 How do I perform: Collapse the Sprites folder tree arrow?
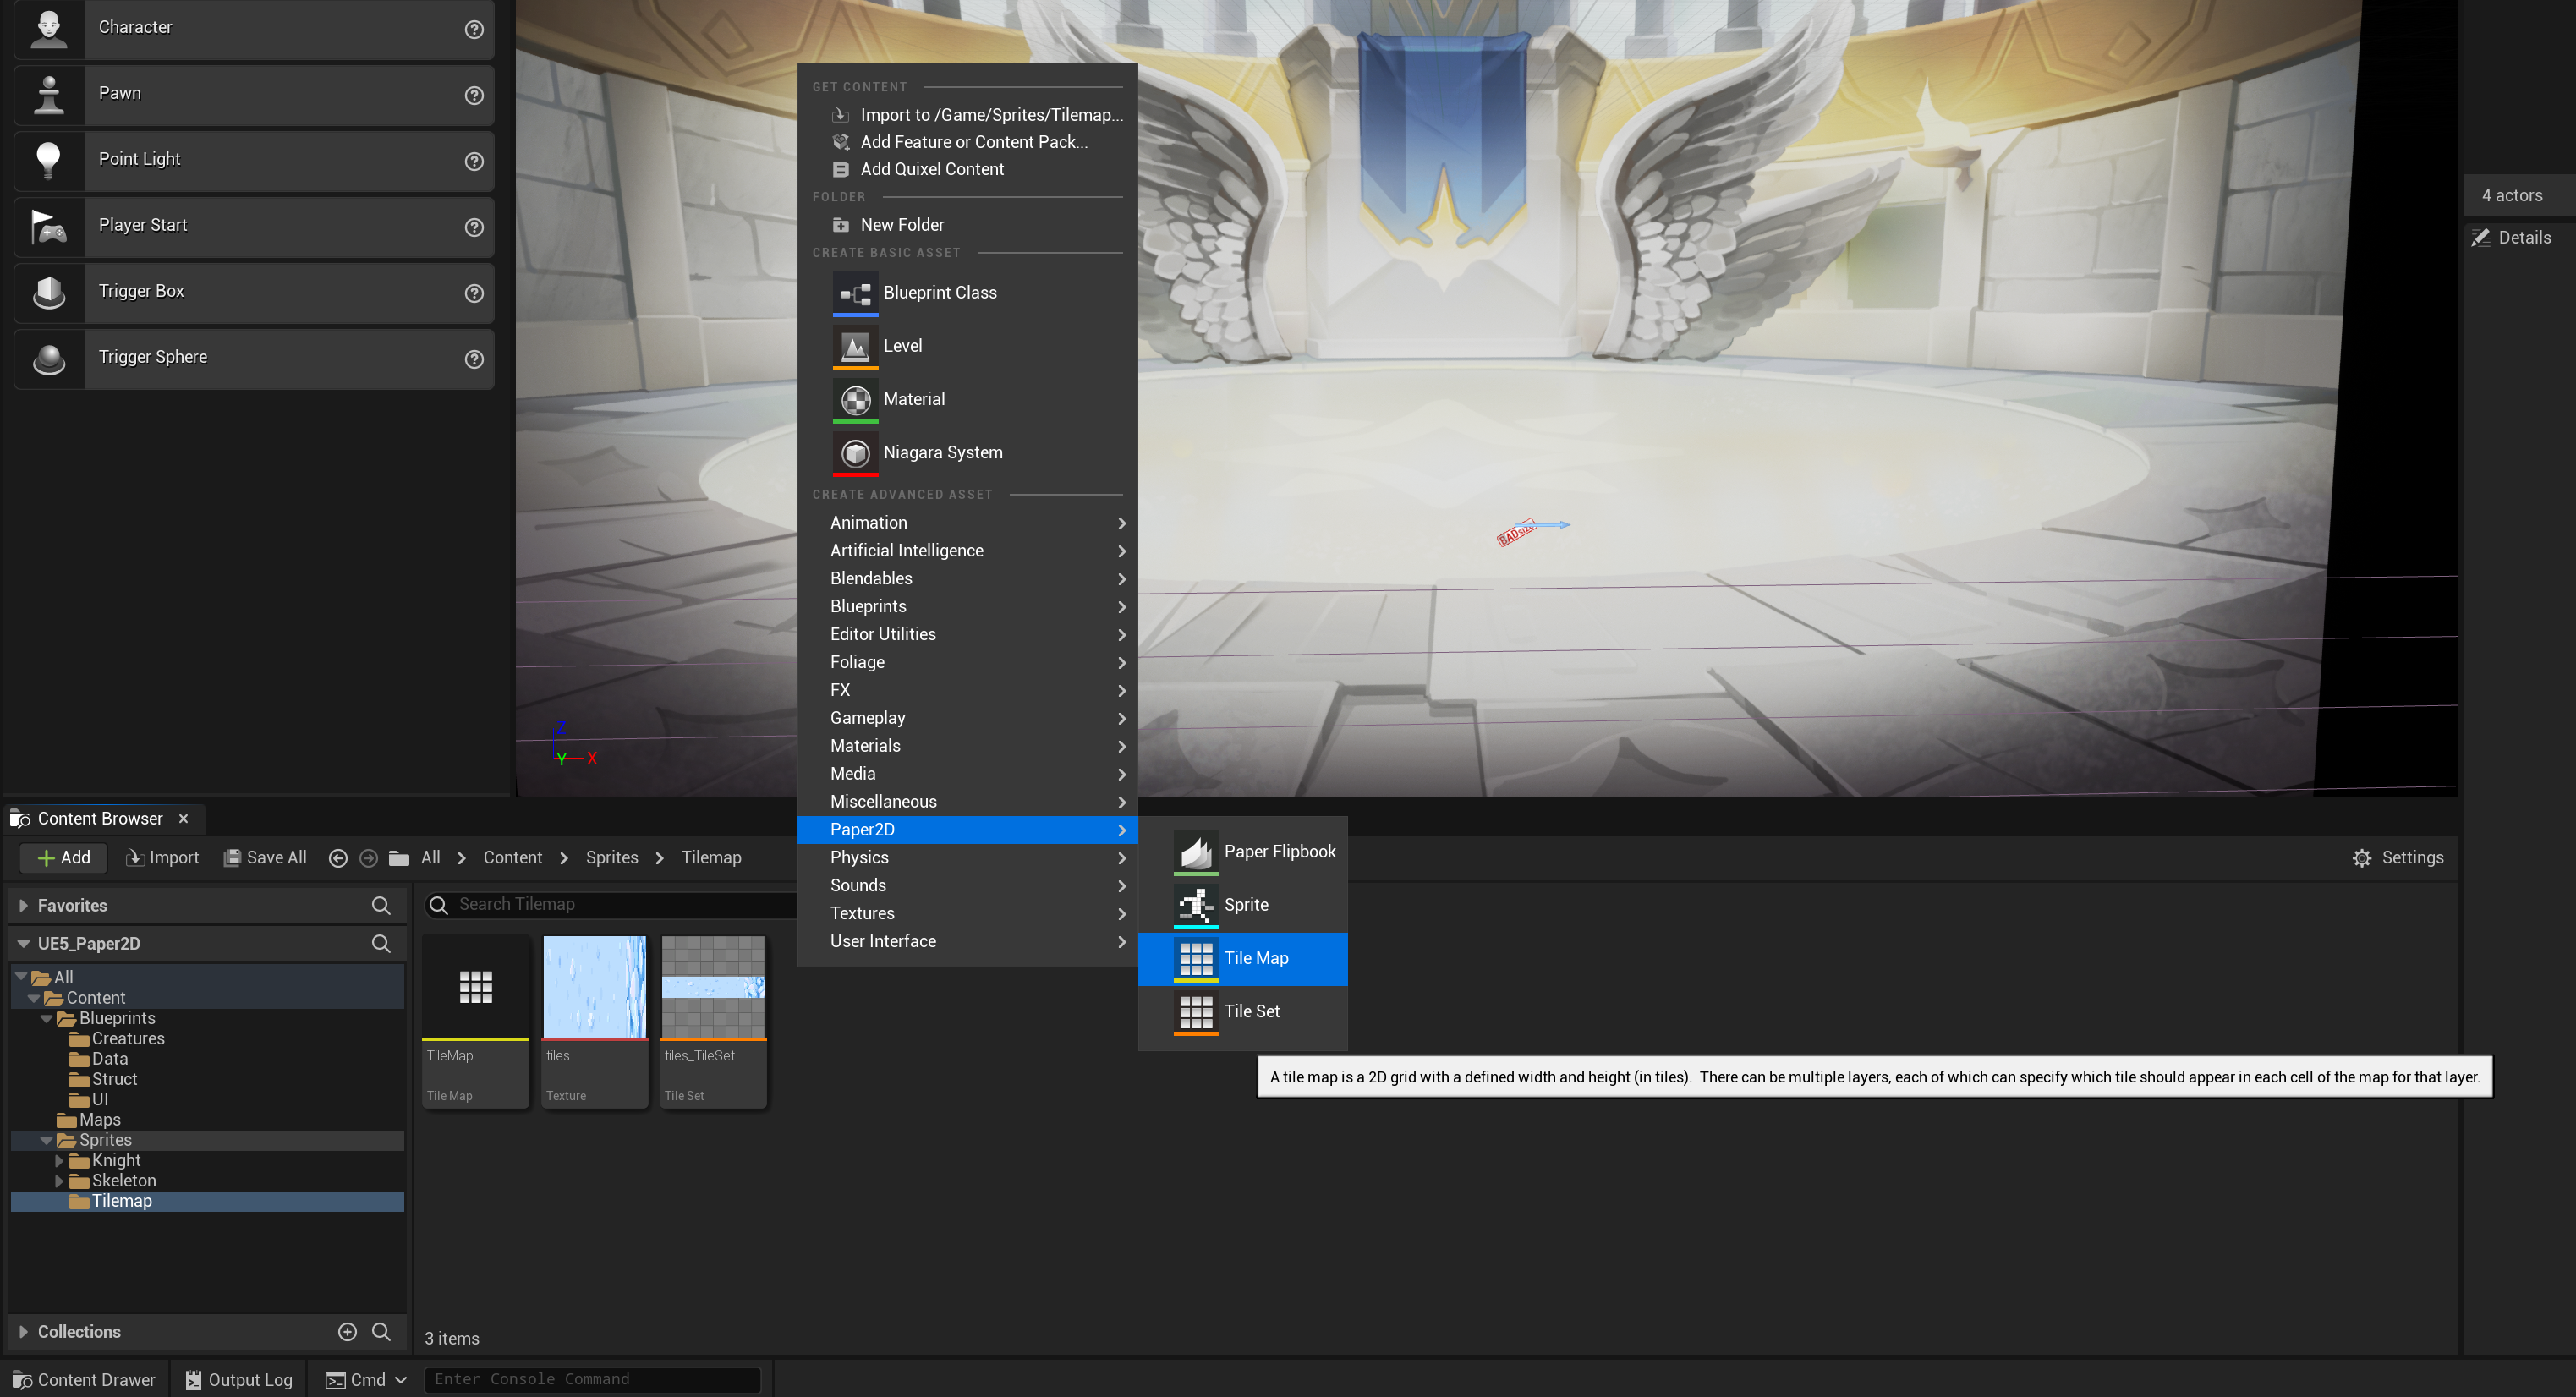[46, 1140]
